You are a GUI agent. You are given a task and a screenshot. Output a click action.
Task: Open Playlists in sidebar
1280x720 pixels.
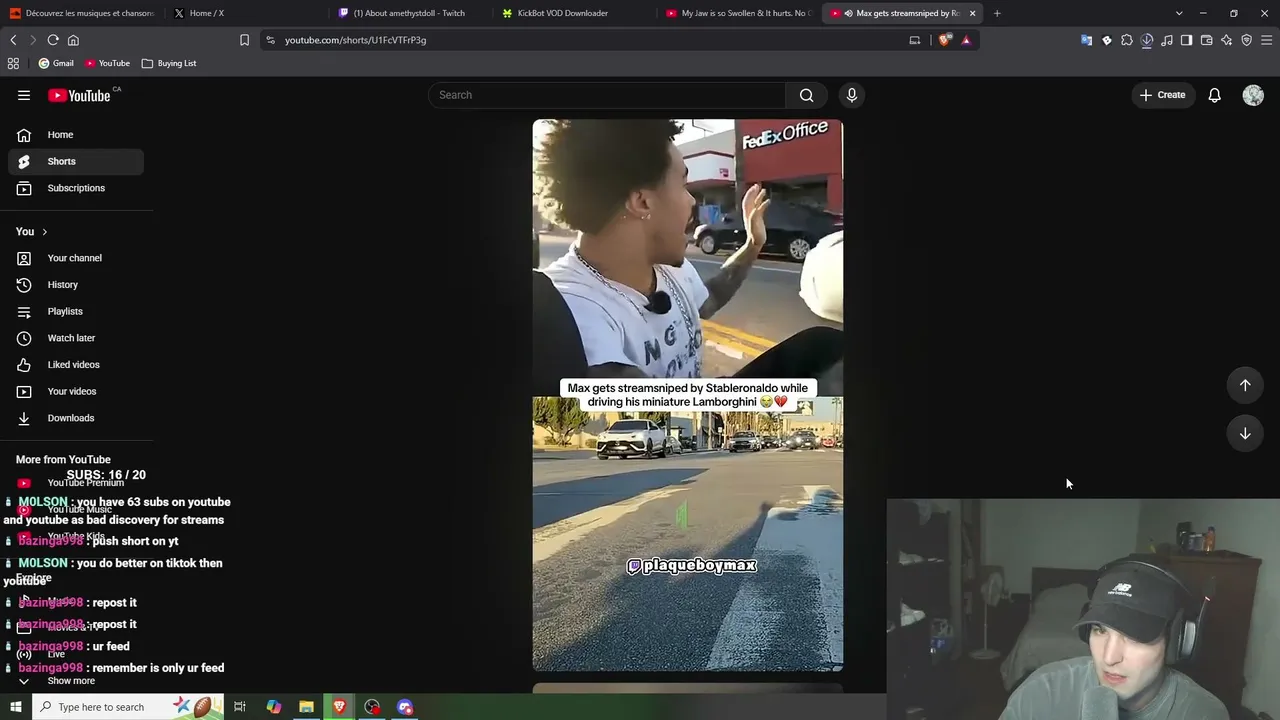76,311
